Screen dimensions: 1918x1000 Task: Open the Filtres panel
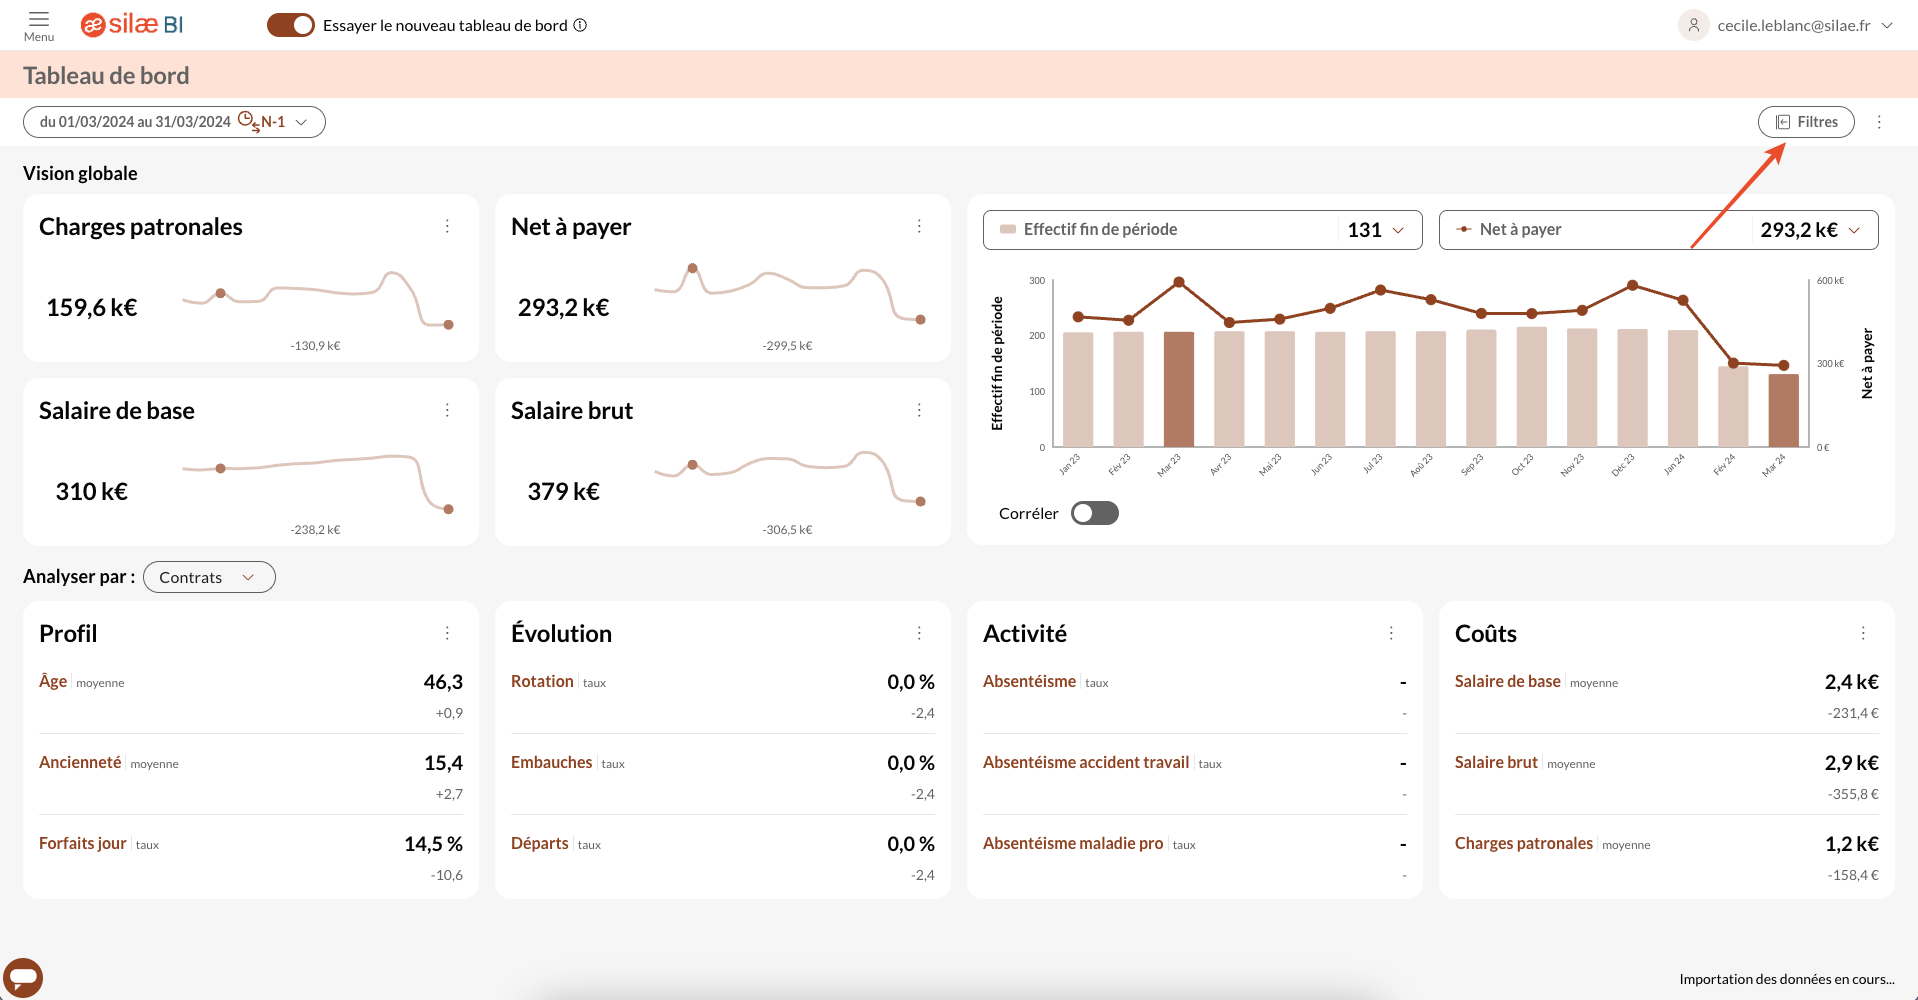(1806, 122)
